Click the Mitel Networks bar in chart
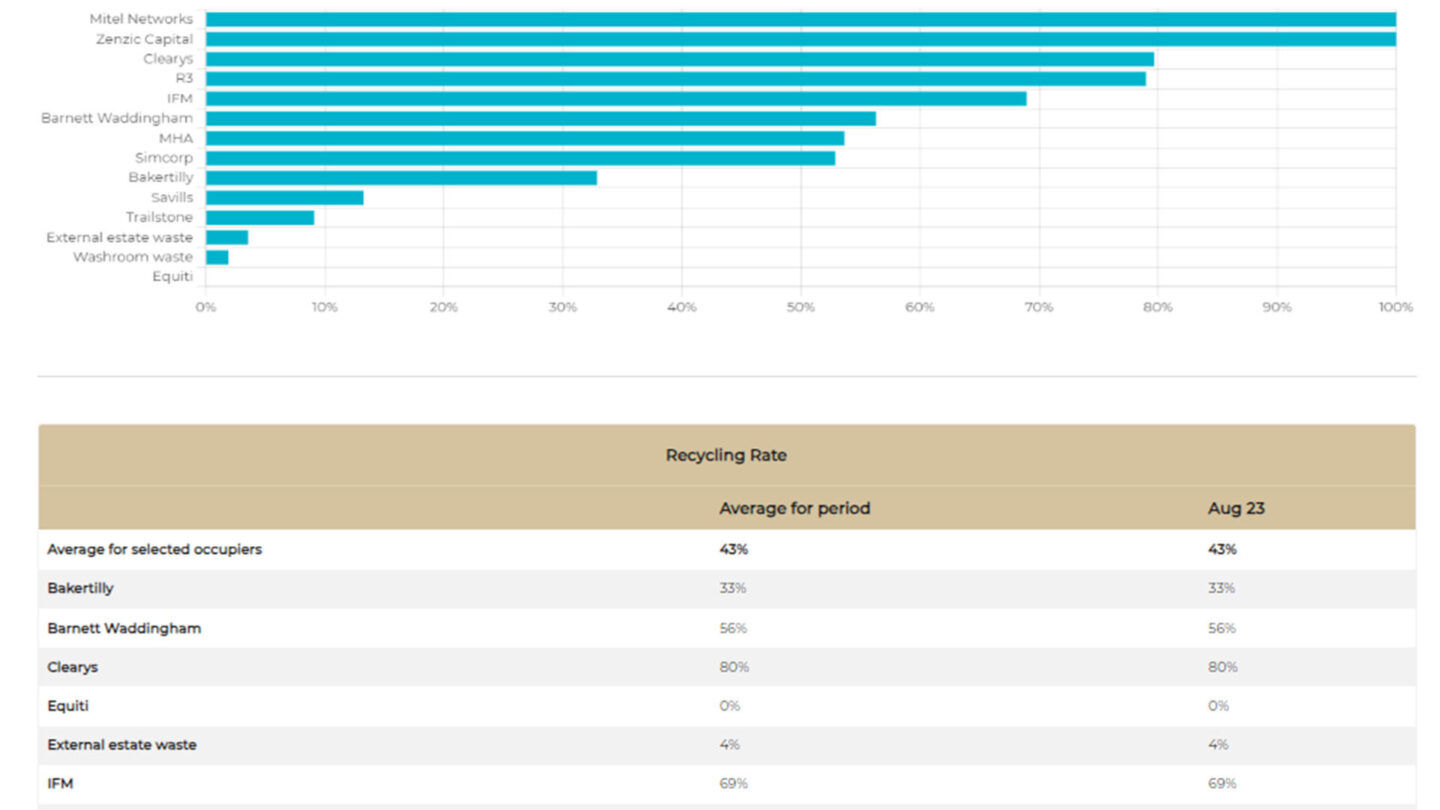1440x810 pixels. [800, 19]
